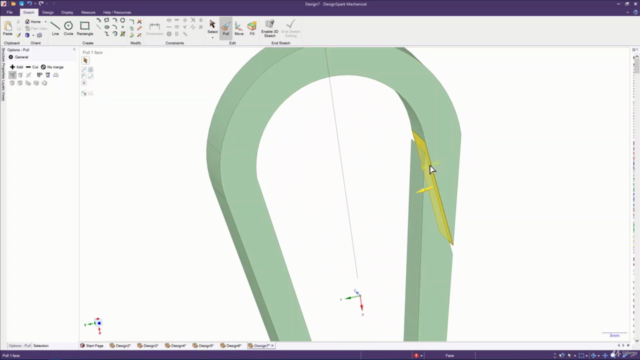The image size is (640, 360).
Task: Click Enable 3D Sketch
Action: [x=269, y=28]
